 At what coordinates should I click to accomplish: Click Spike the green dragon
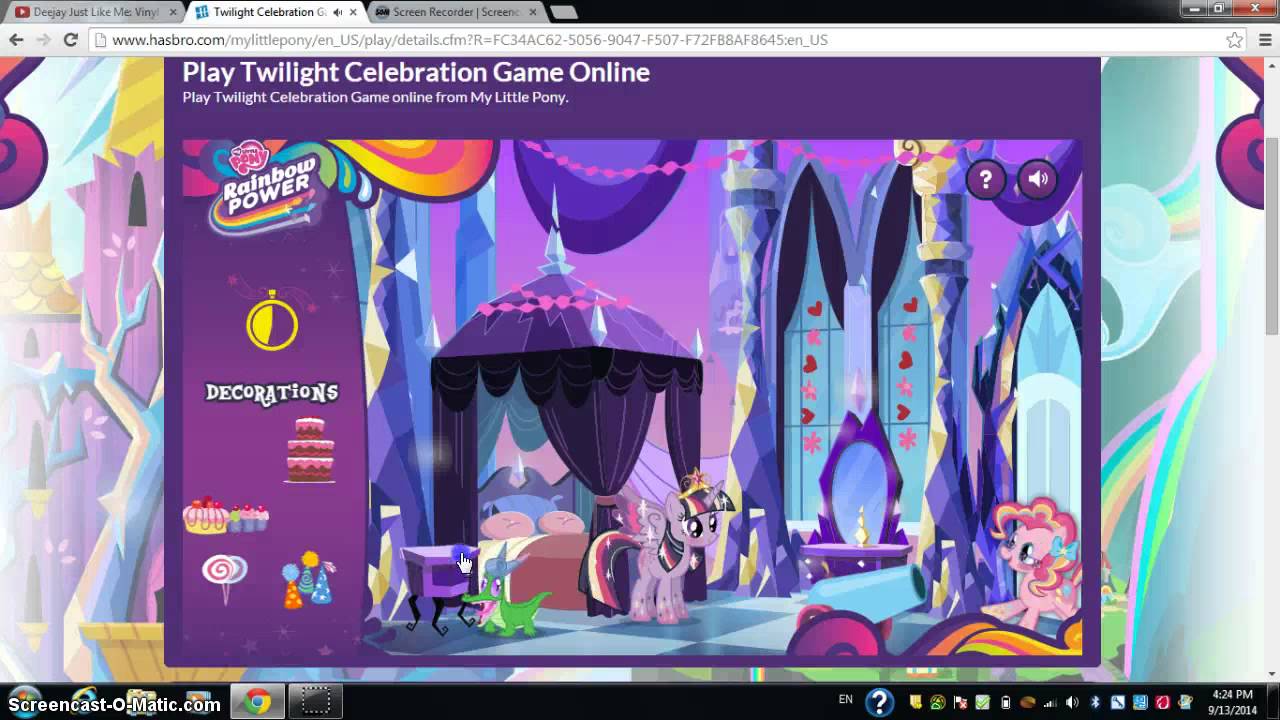click(x=510, y=598)
